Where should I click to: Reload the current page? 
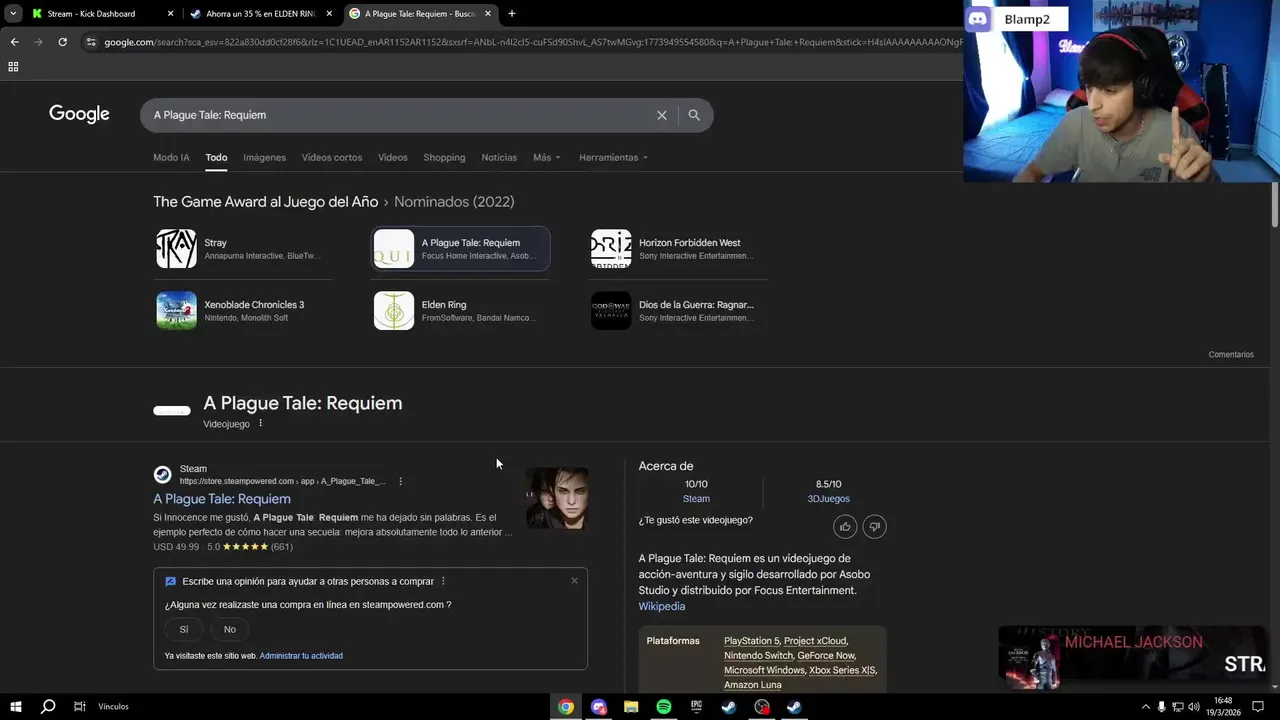point(62,42)
